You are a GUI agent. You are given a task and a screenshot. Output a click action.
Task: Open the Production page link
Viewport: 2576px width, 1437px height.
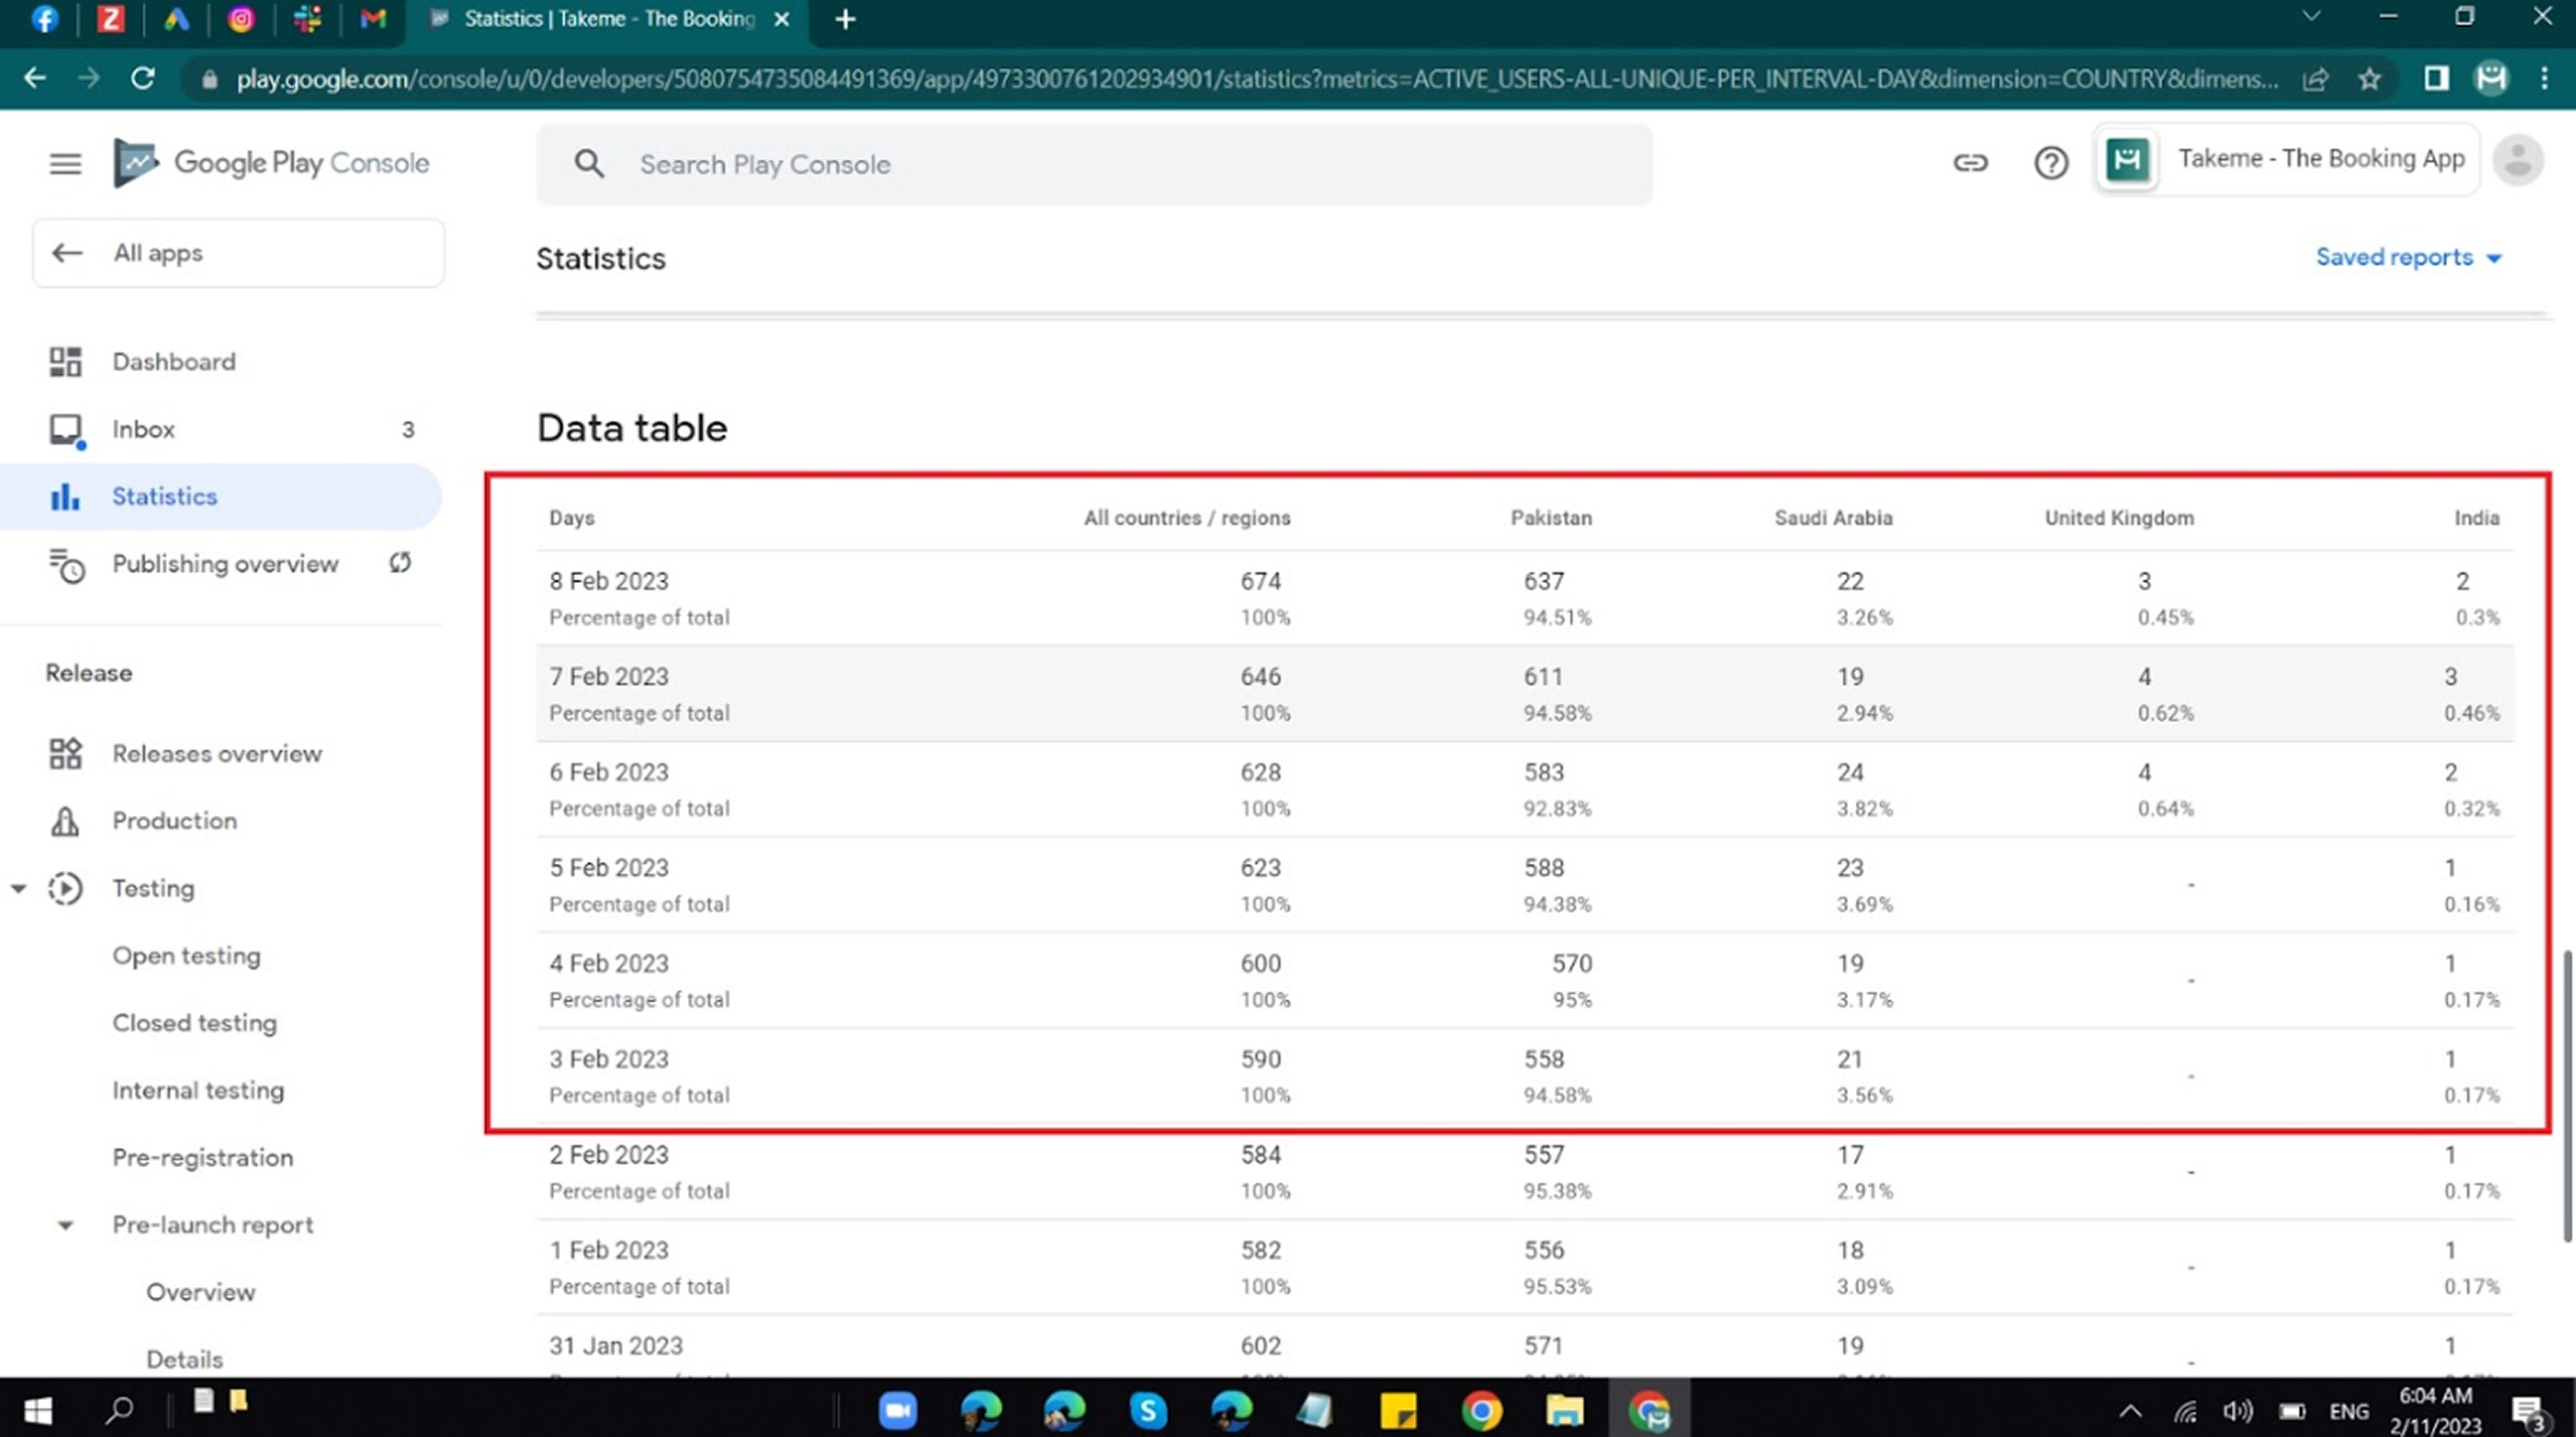click(174, 821)
